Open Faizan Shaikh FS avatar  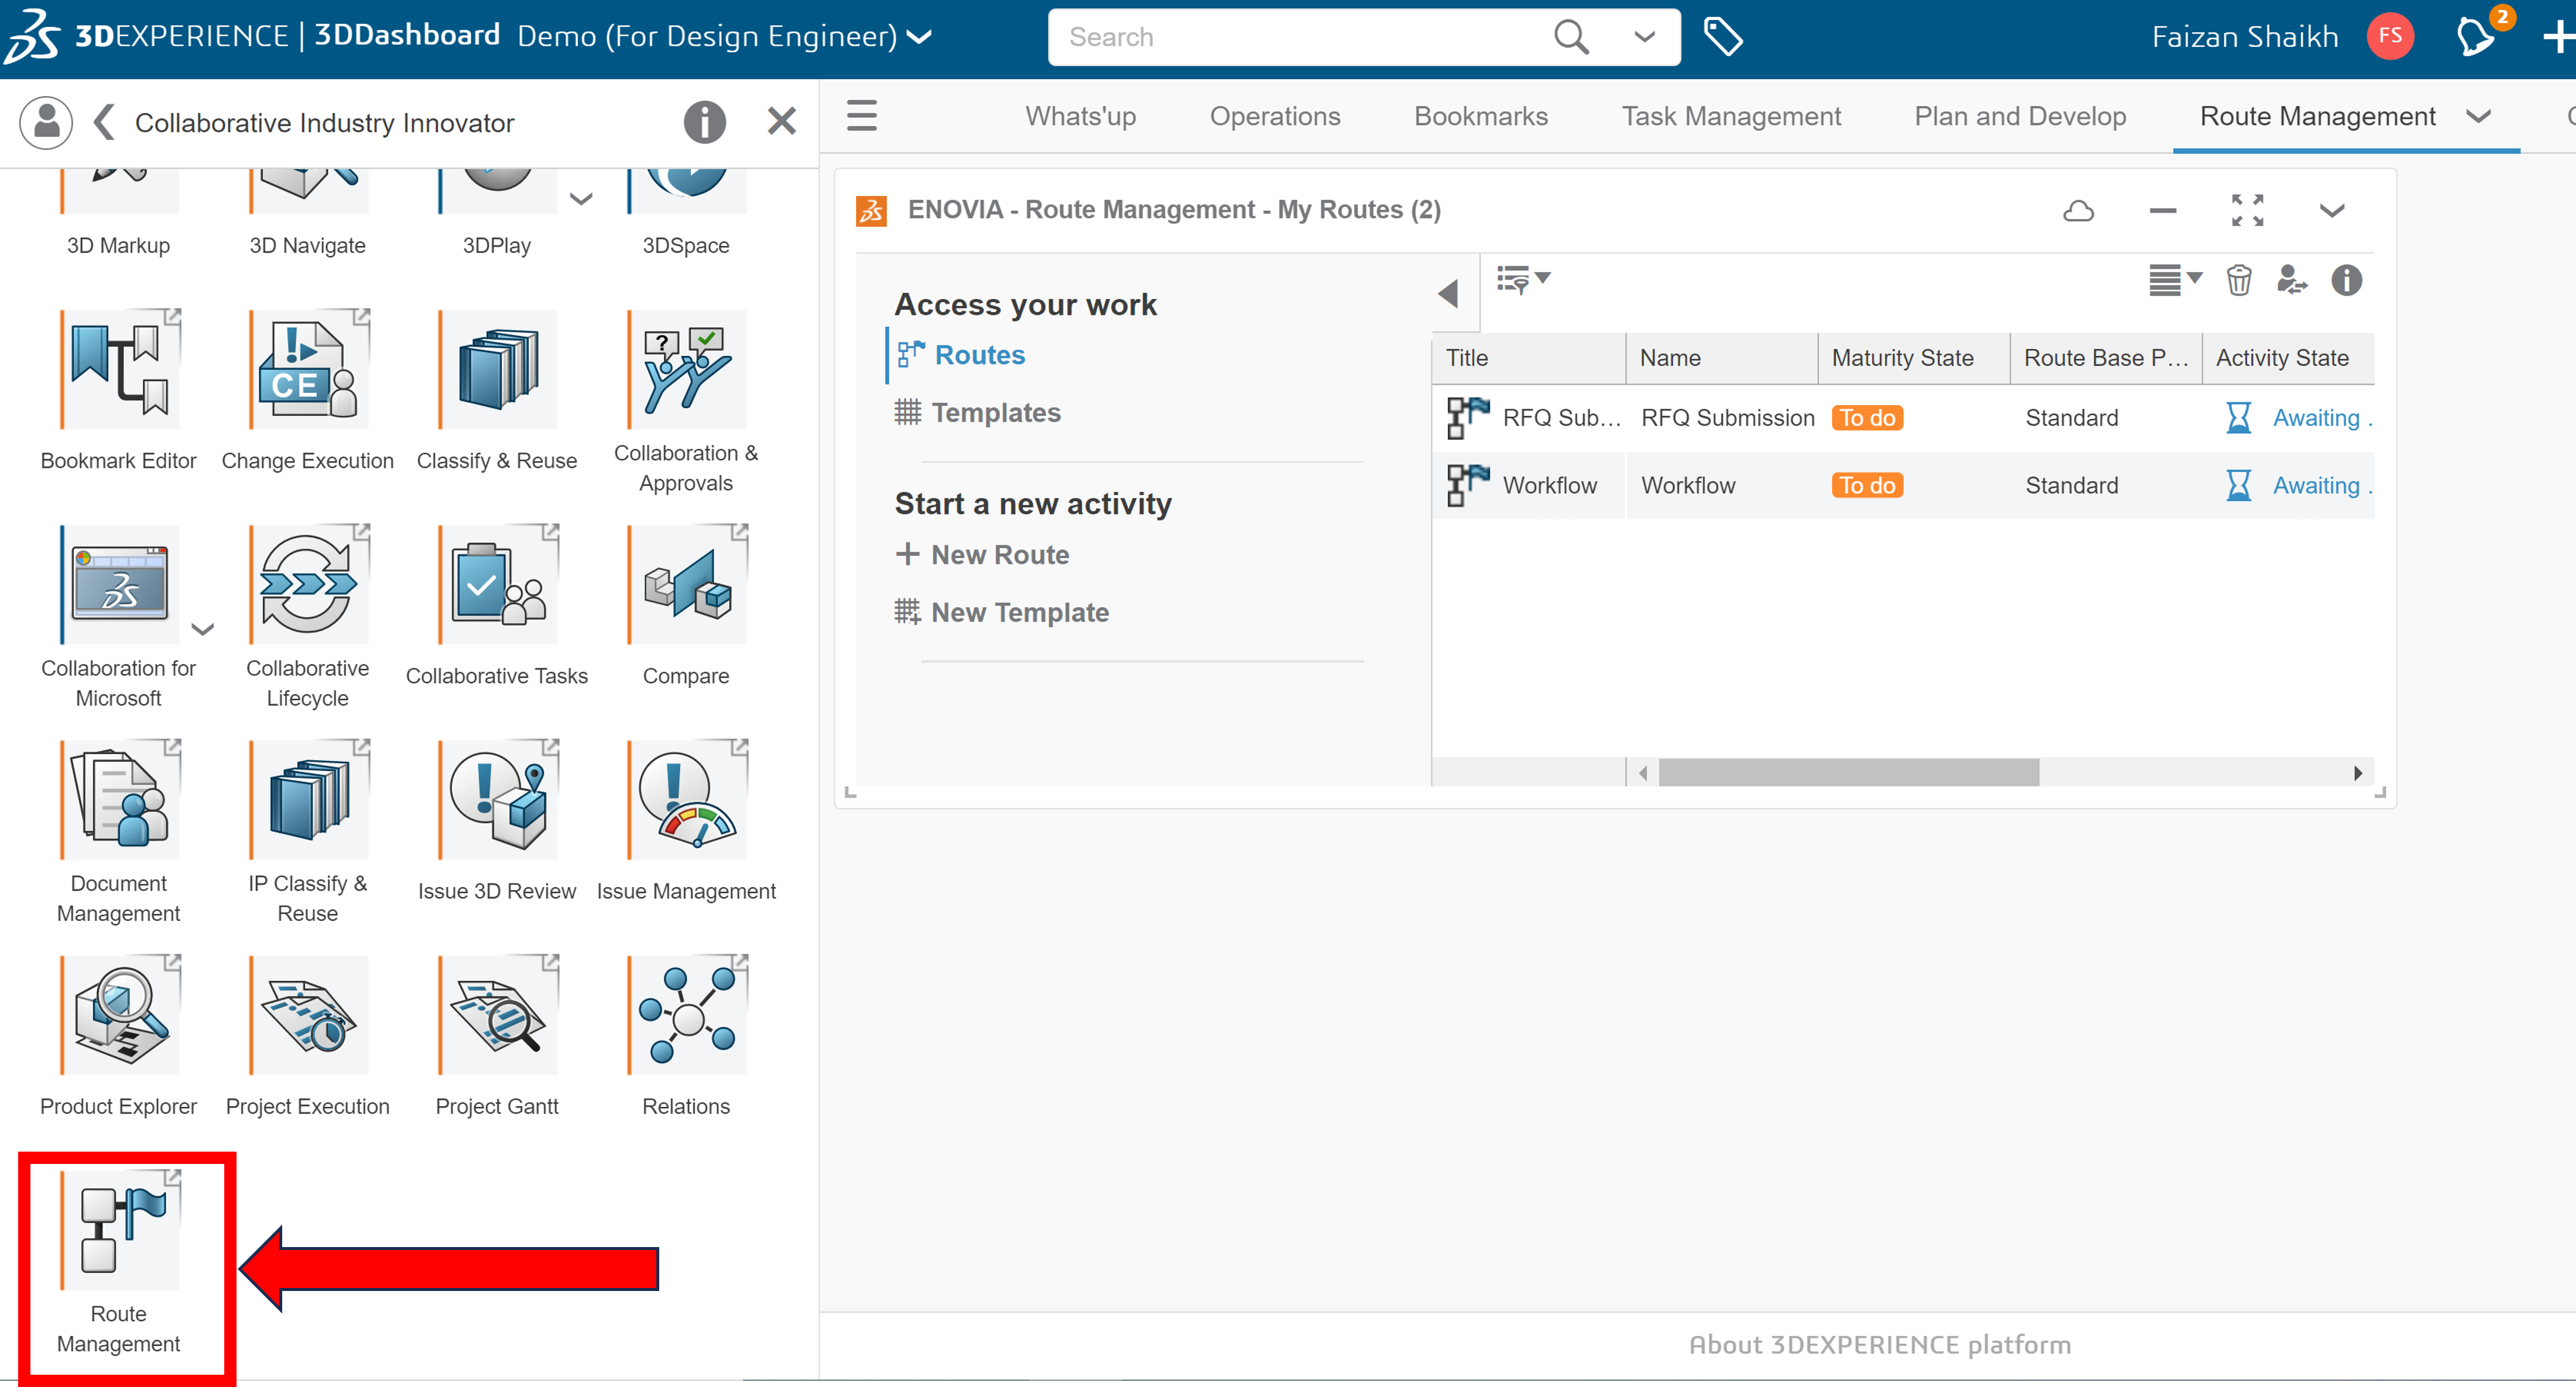click(2390, 37)
